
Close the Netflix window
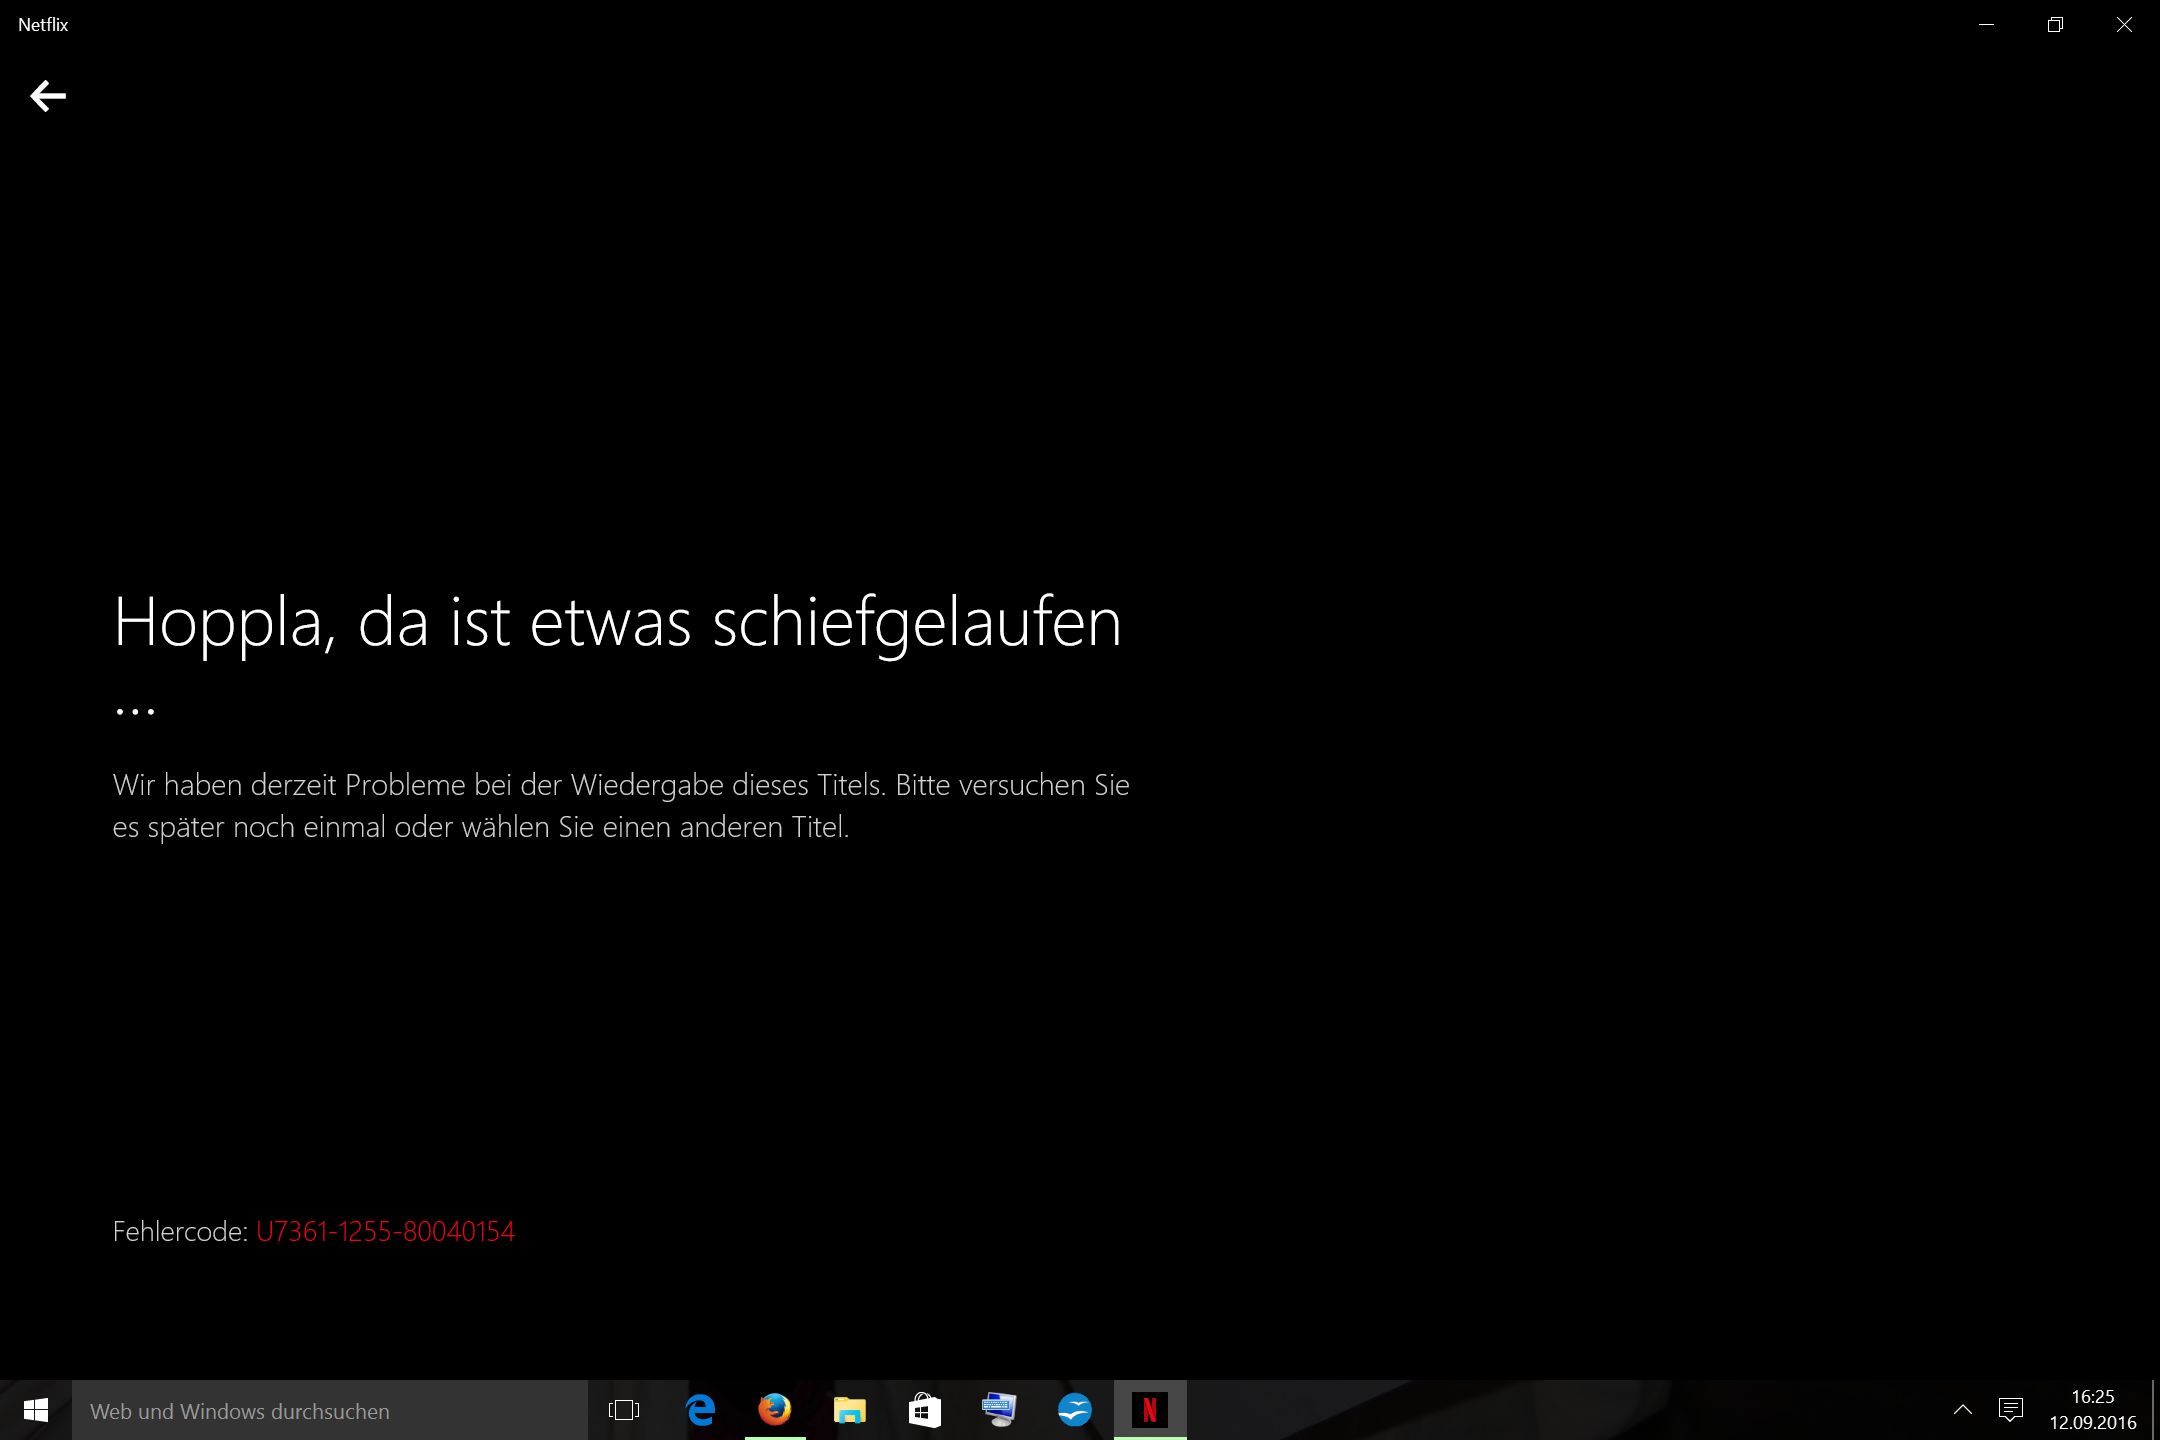point(2124,25)
